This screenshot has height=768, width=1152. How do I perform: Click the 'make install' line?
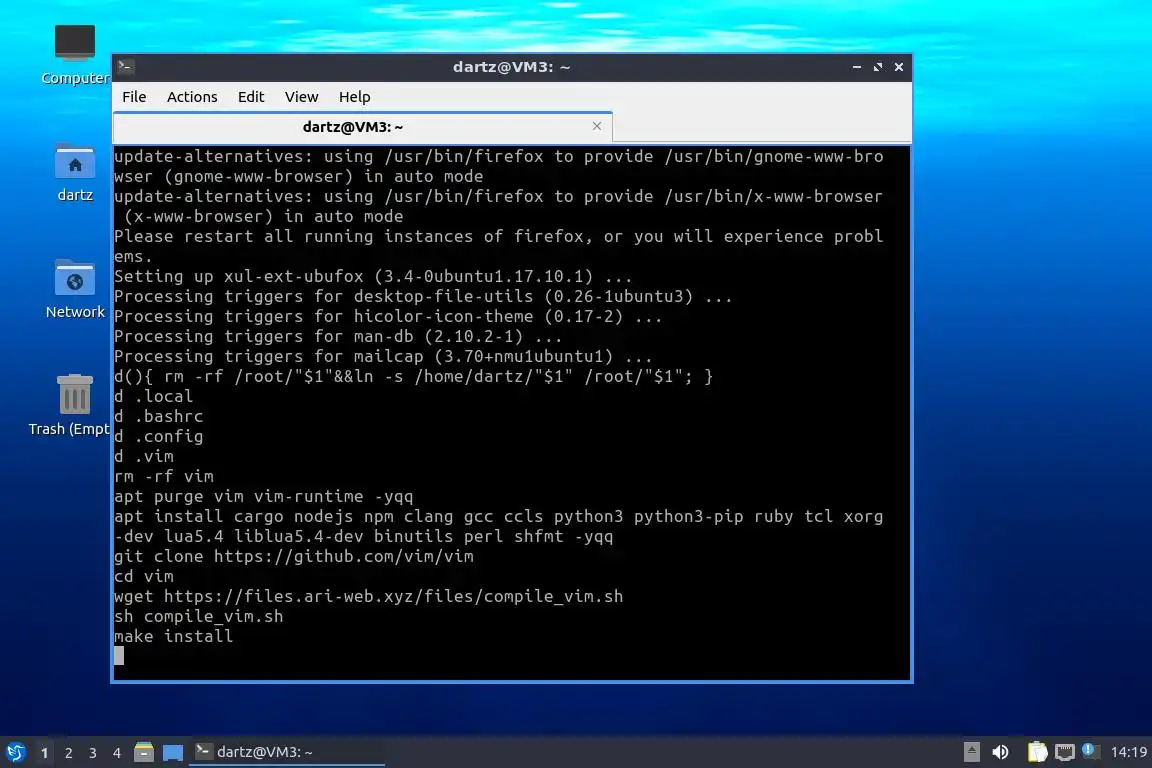point(173,636)
